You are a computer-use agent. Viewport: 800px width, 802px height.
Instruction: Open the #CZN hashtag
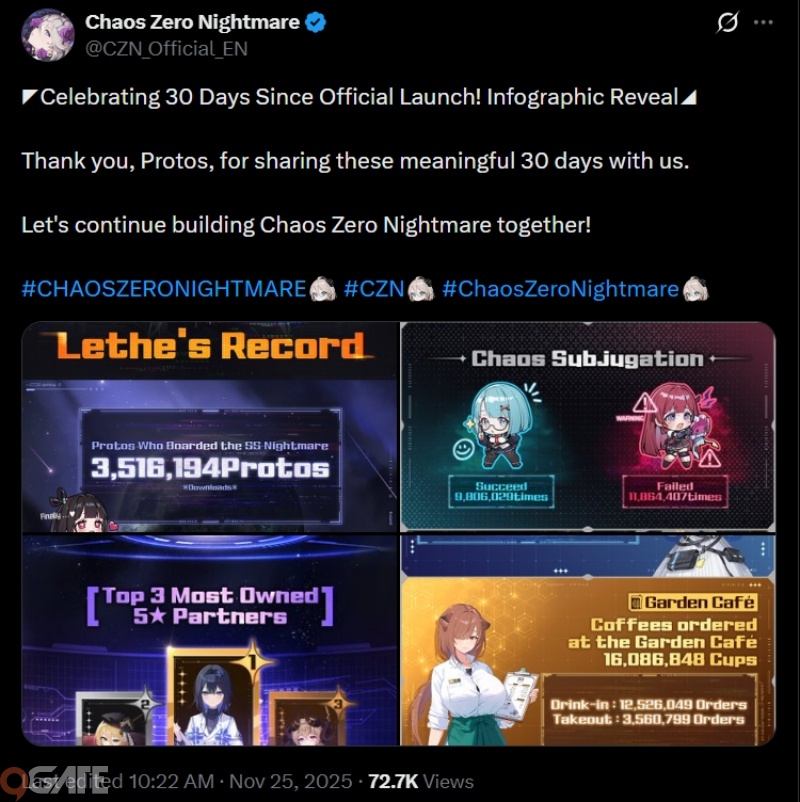[x=374, y=288]
